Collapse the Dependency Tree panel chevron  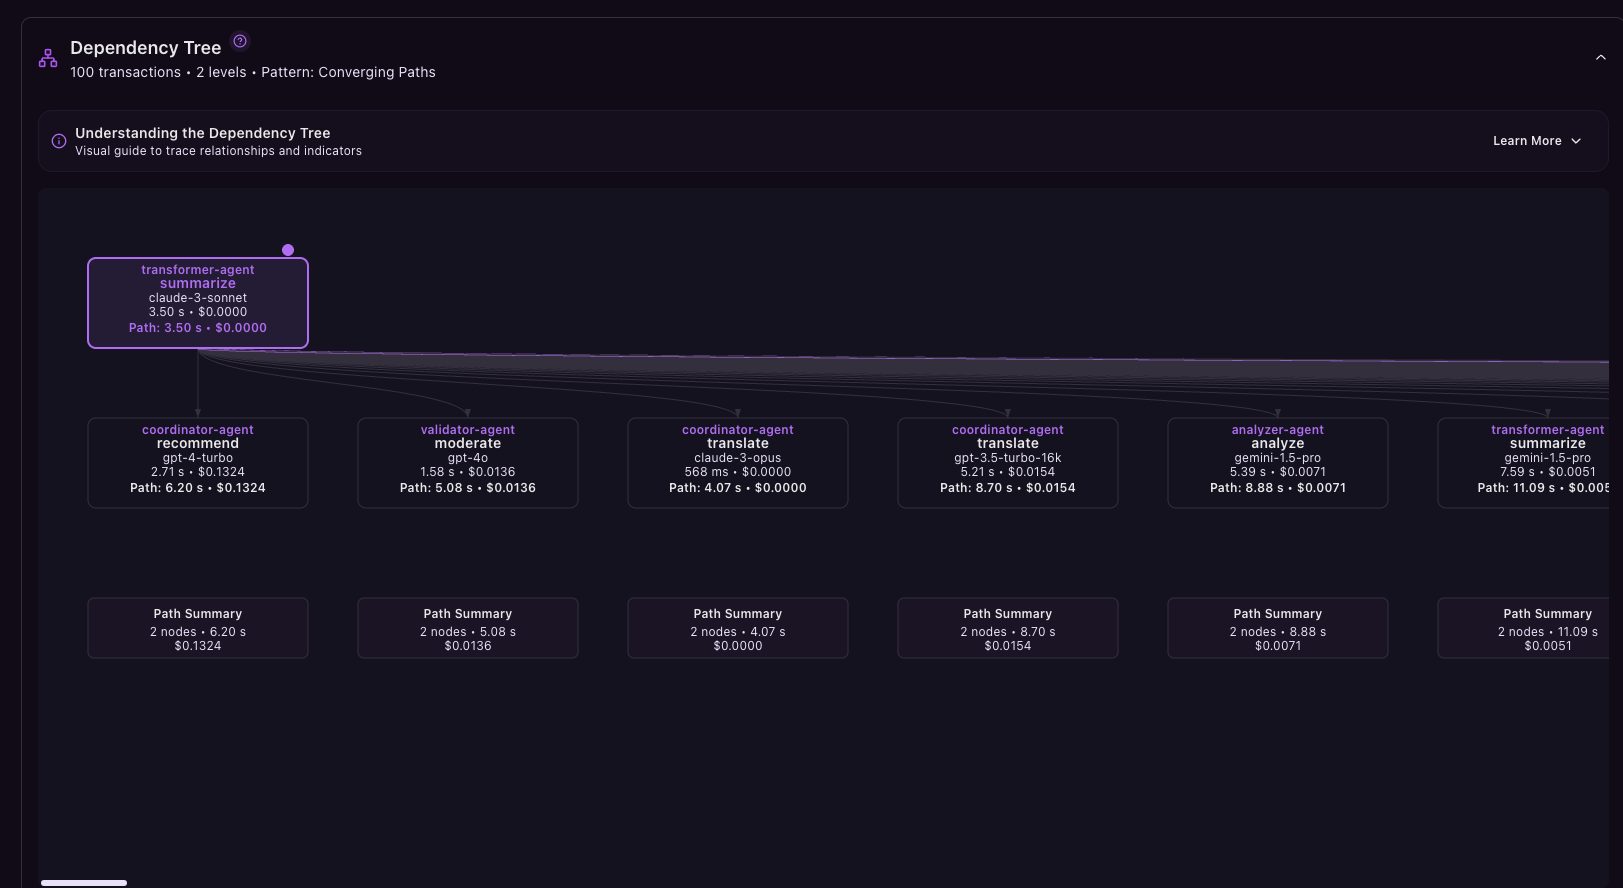click(1600, 58)
